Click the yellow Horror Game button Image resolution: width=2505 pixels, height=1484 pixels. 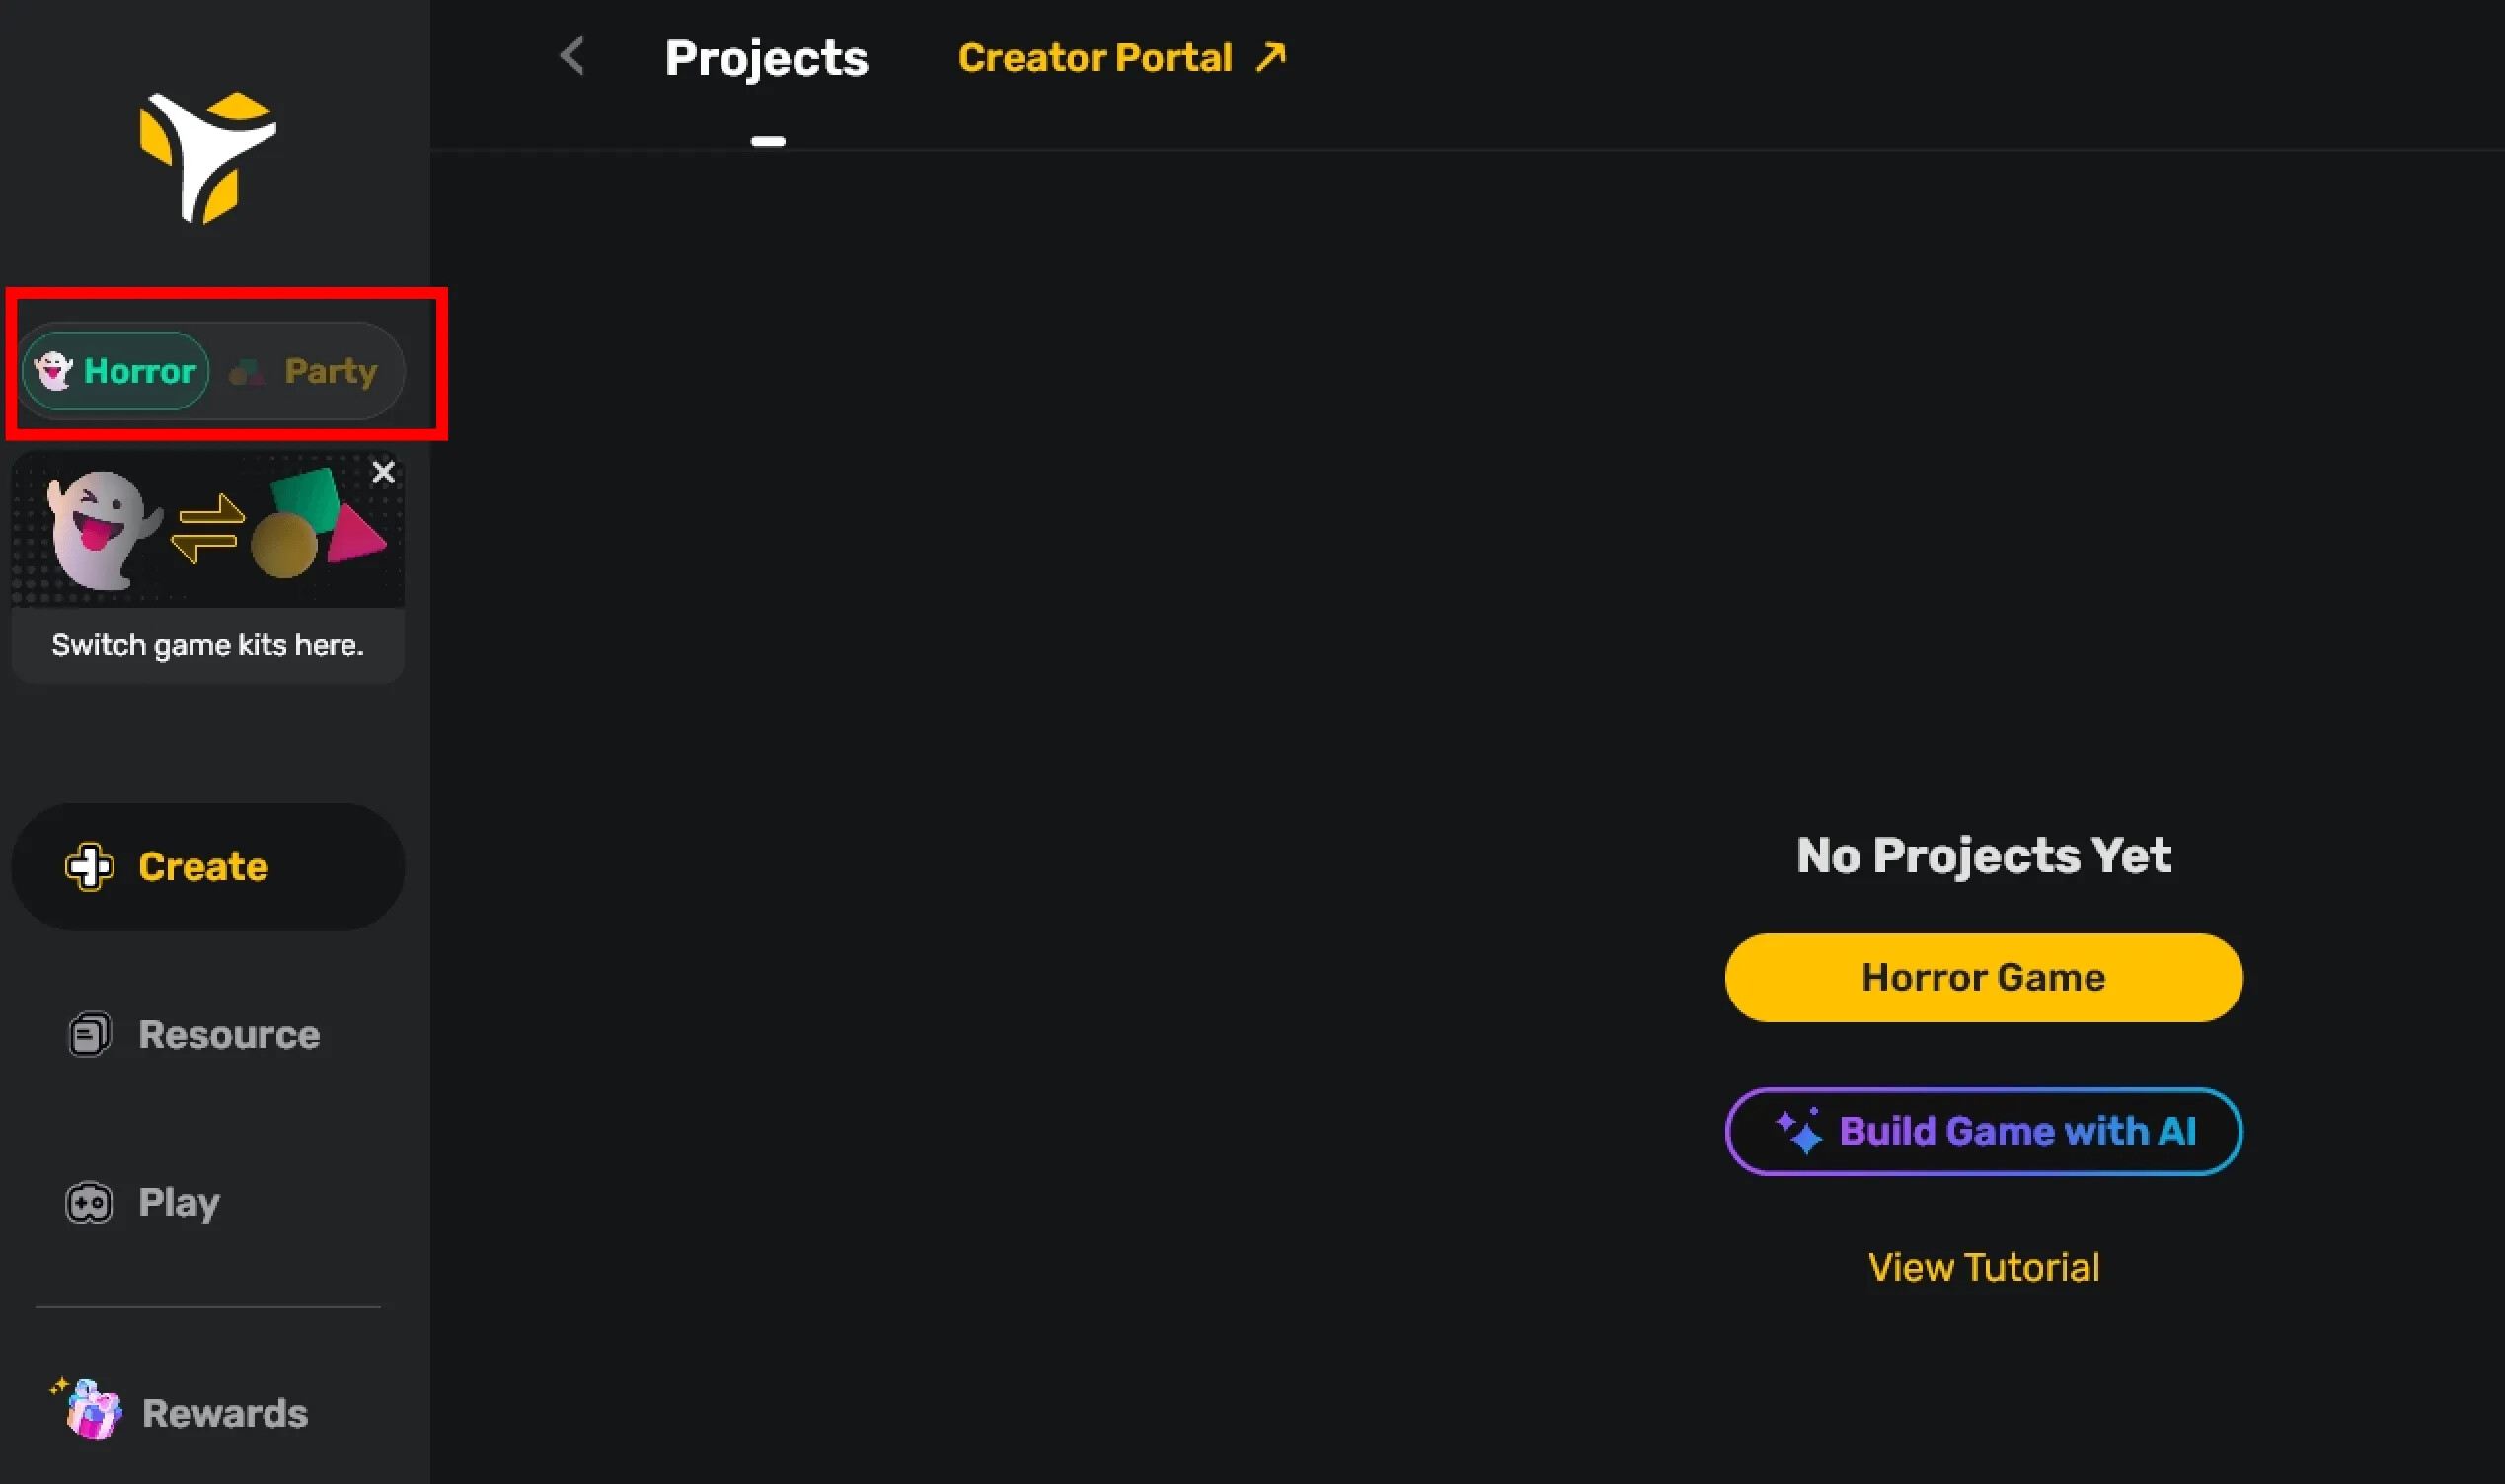click(1983, 977)
